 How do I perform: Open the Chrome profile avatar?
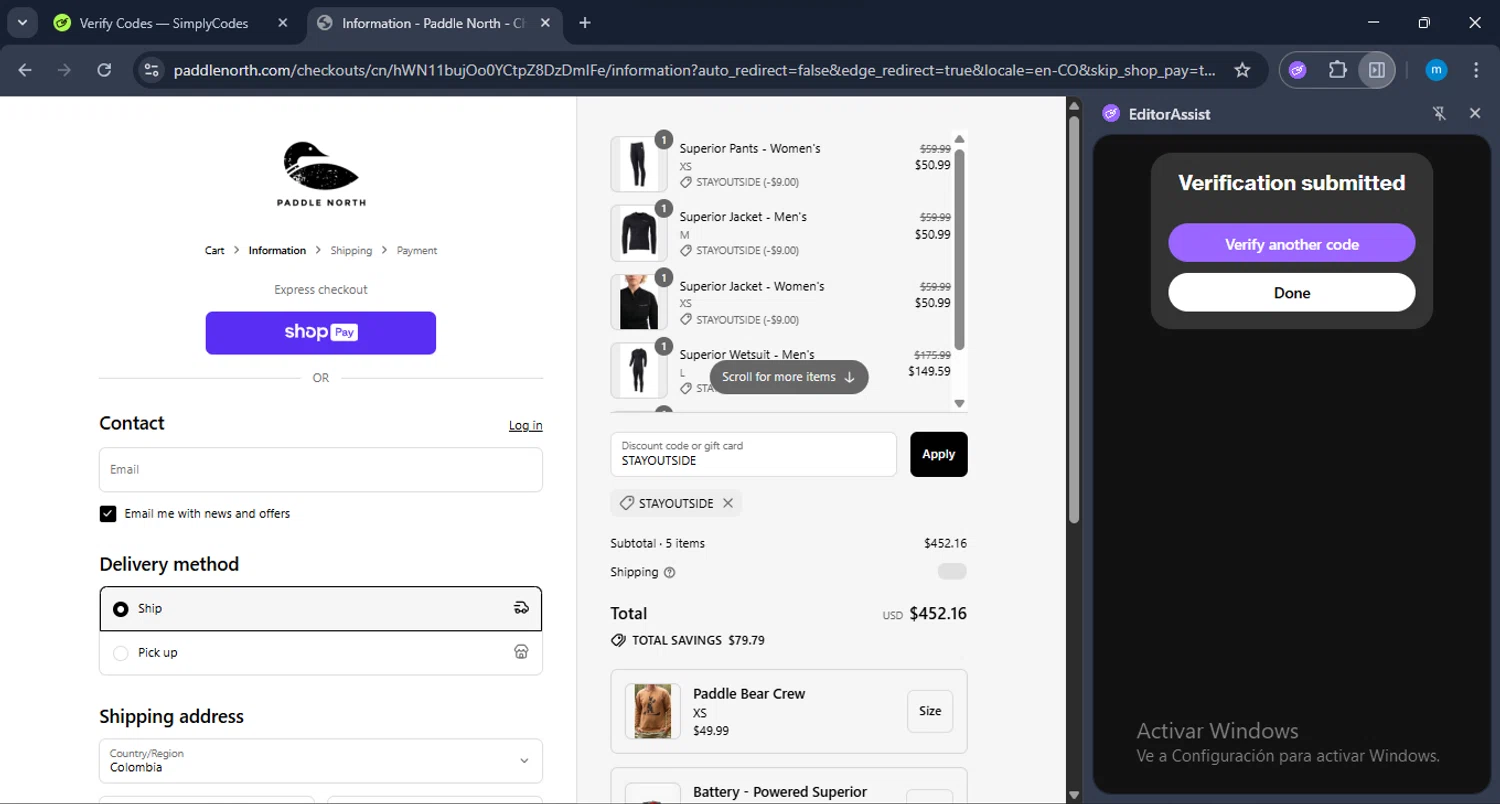[1436, 70]
